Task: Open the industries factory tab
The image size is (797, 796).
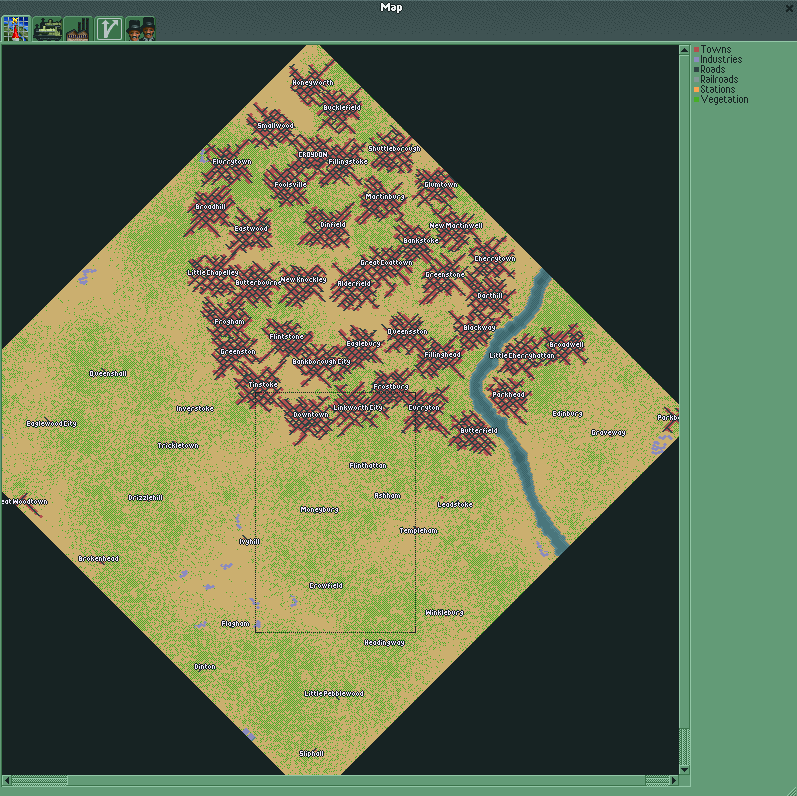Action: click(78, 28)
